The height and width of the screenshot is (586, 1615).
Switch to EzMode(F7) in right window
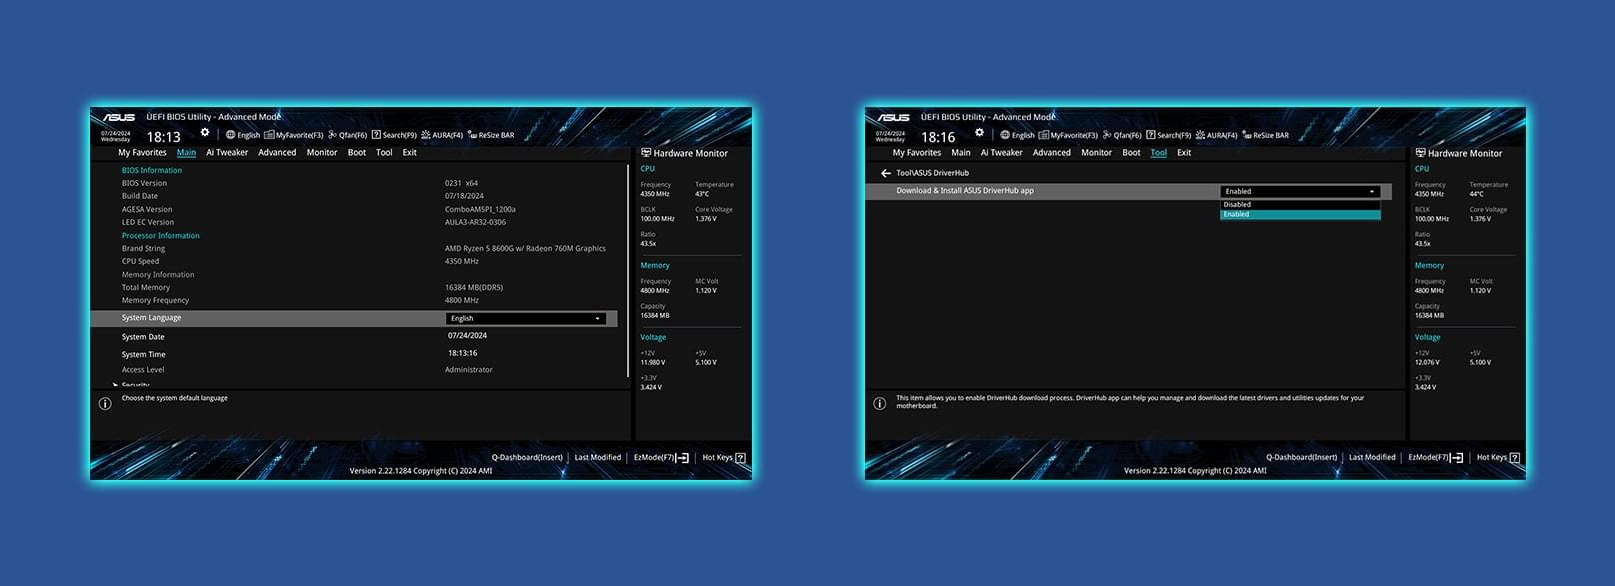click(x=1435, y=458)
